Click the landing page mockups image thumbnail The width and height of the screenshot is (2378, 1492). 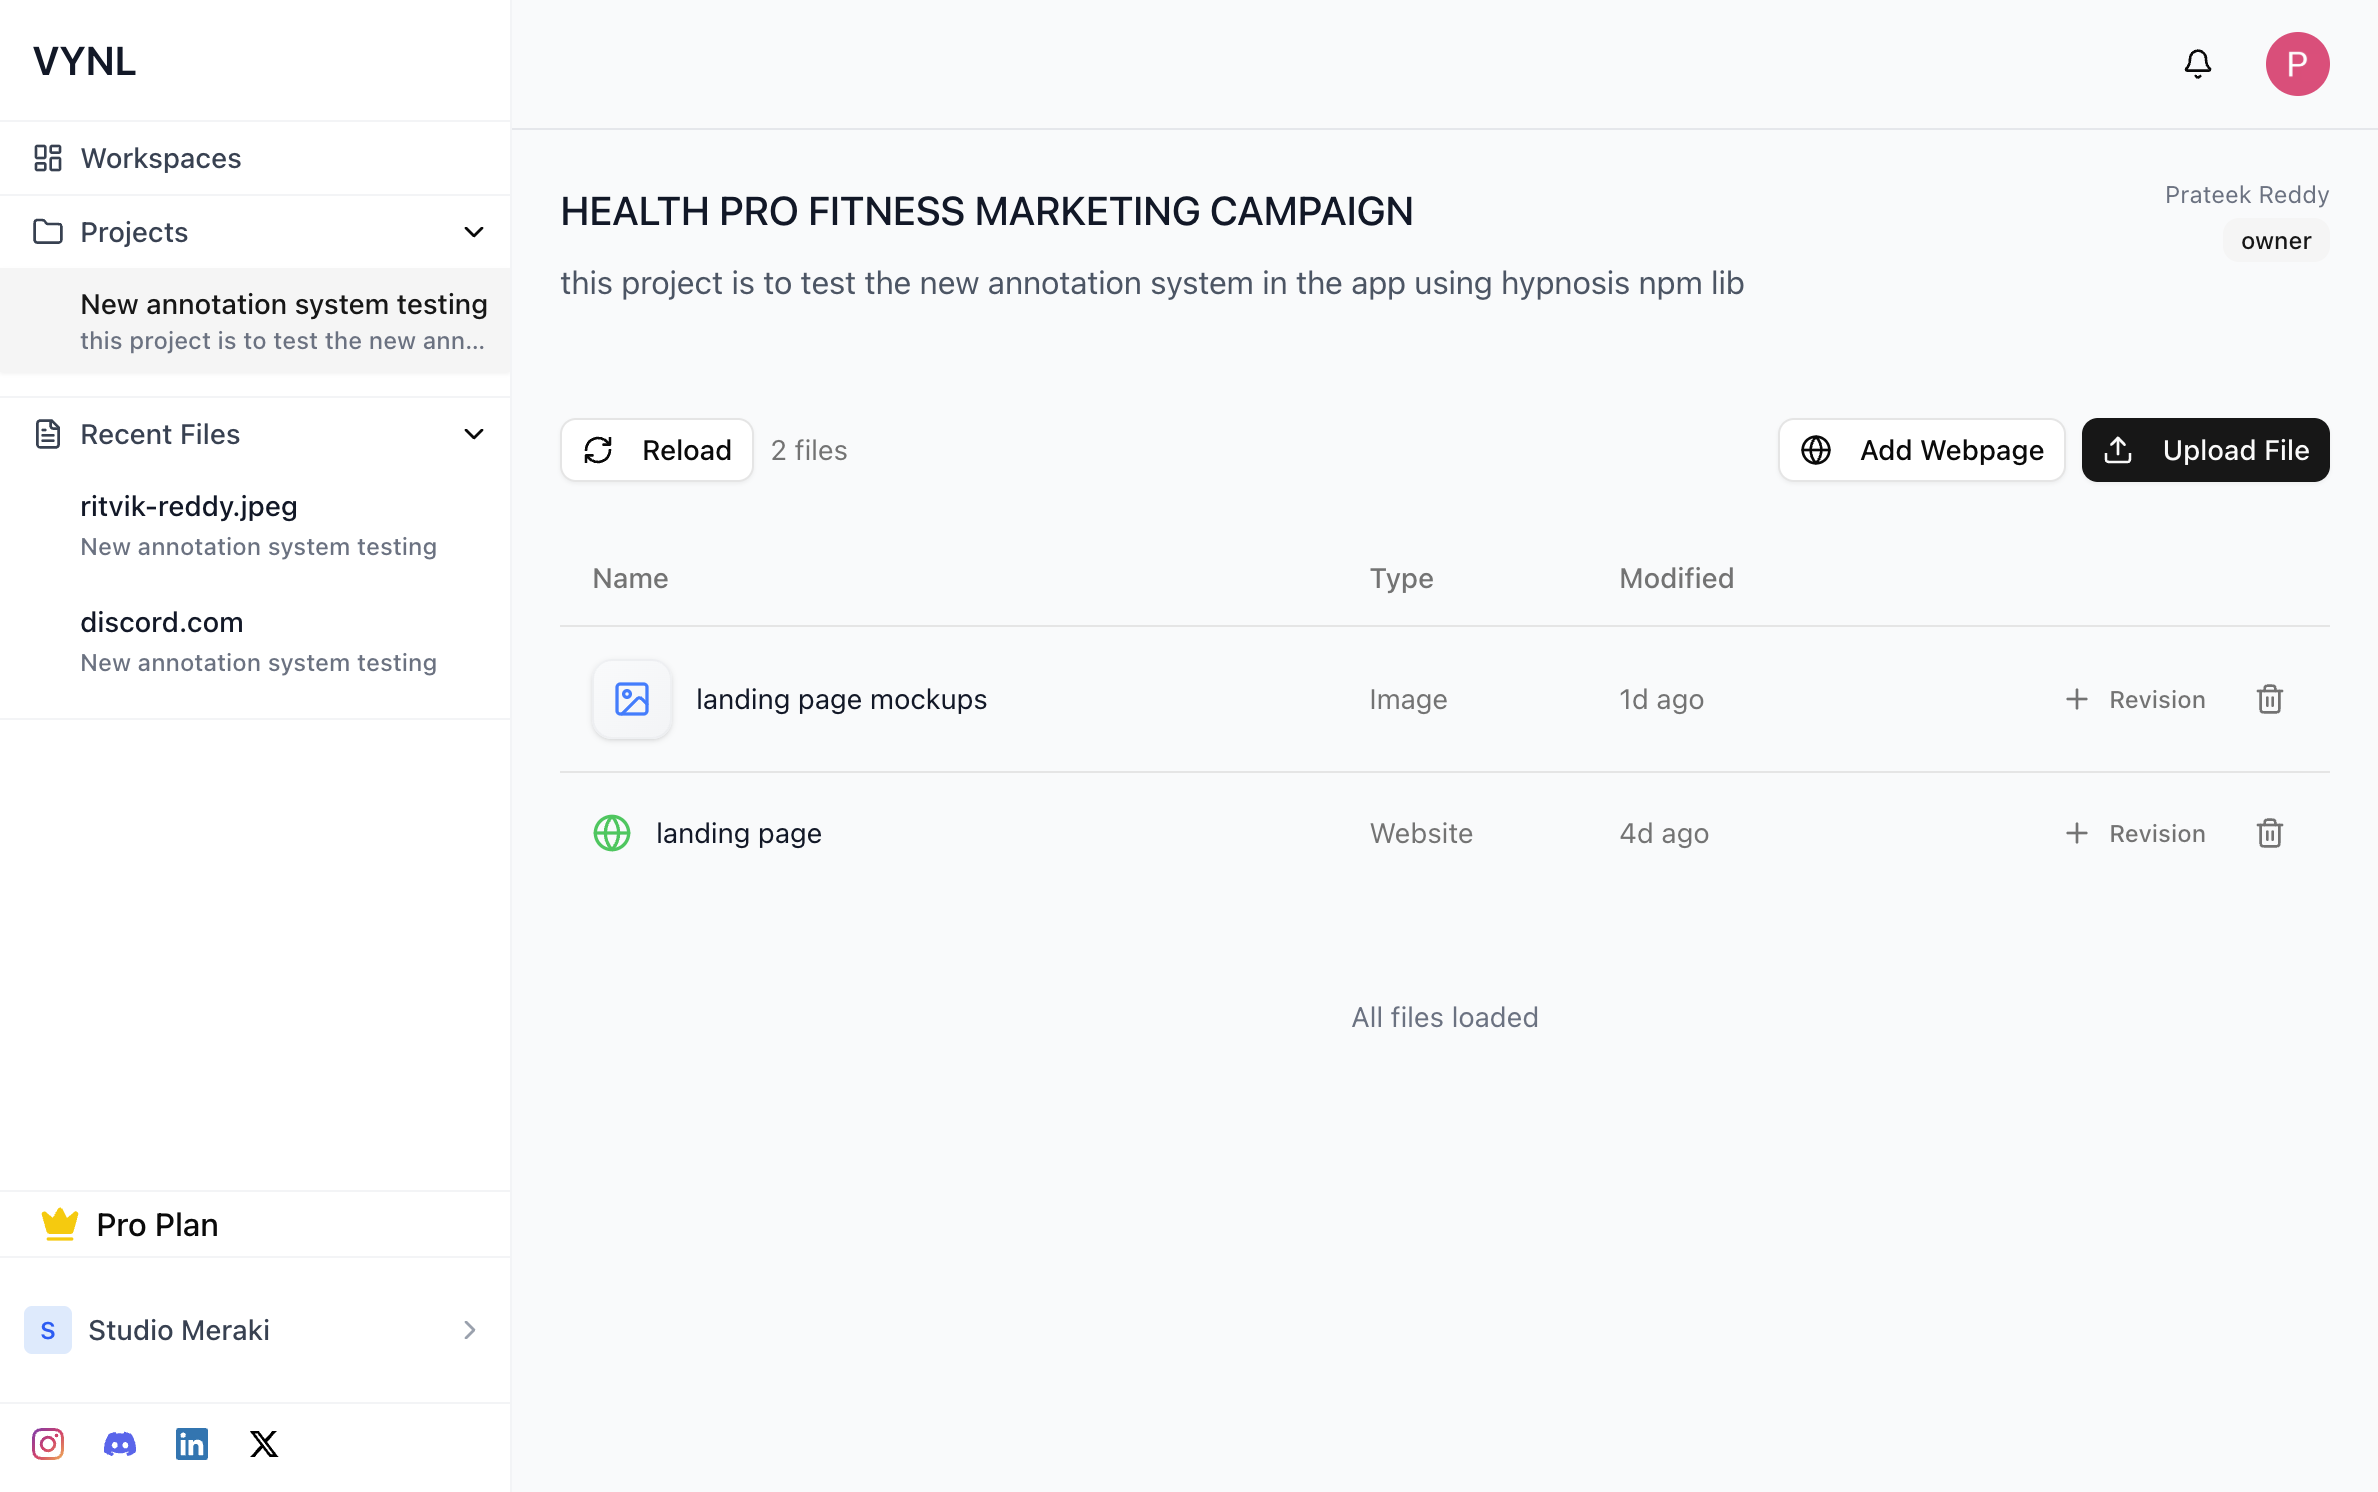(632, 699)
